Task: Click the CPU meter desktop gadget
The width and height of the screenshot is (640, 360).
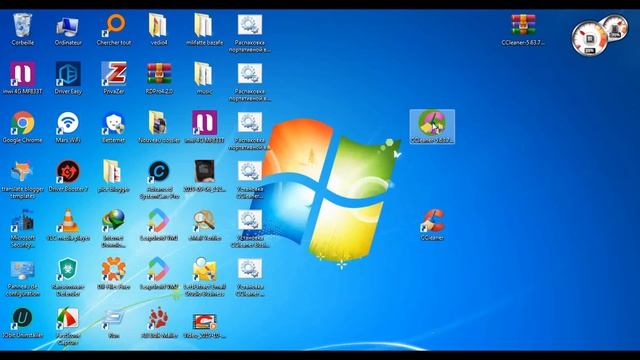Action: [589, 39]
